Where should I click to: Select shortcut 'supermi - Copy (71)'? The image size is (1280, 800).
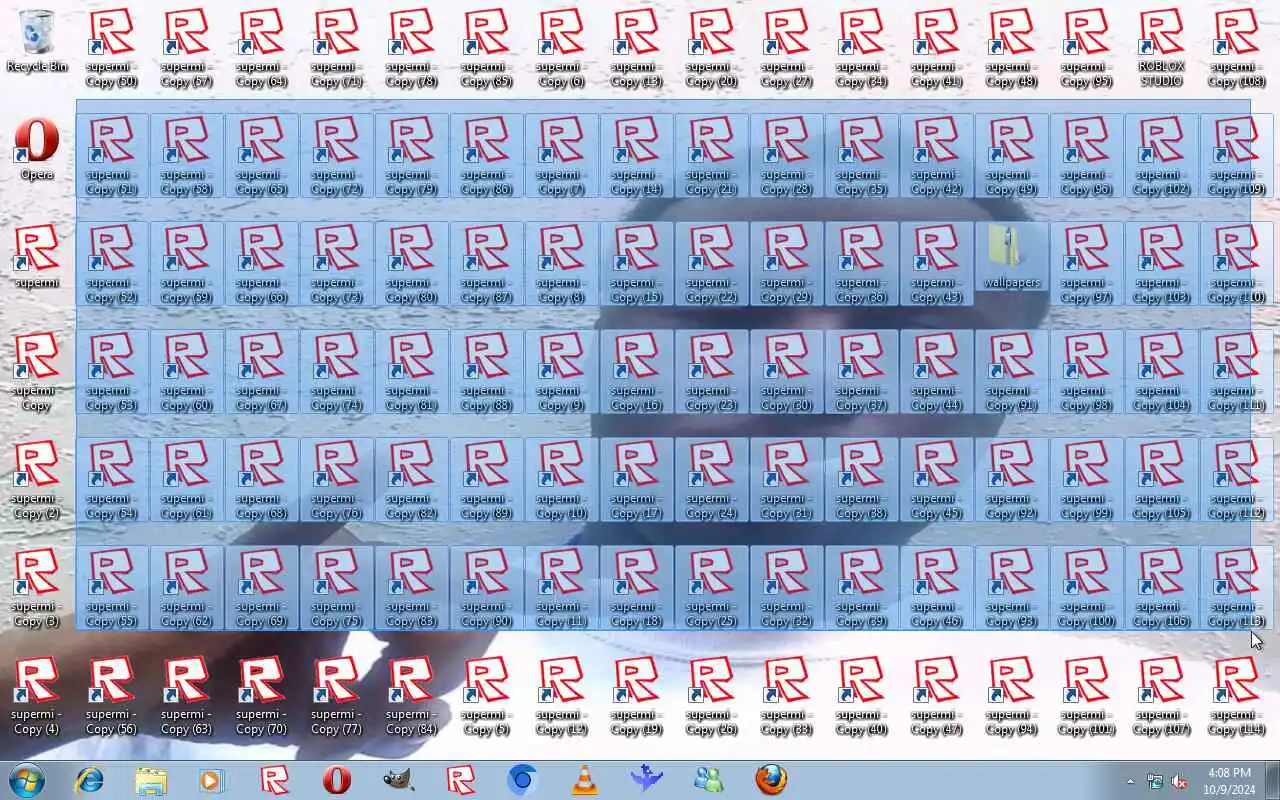pyautogui.click(x=337, y=48)
